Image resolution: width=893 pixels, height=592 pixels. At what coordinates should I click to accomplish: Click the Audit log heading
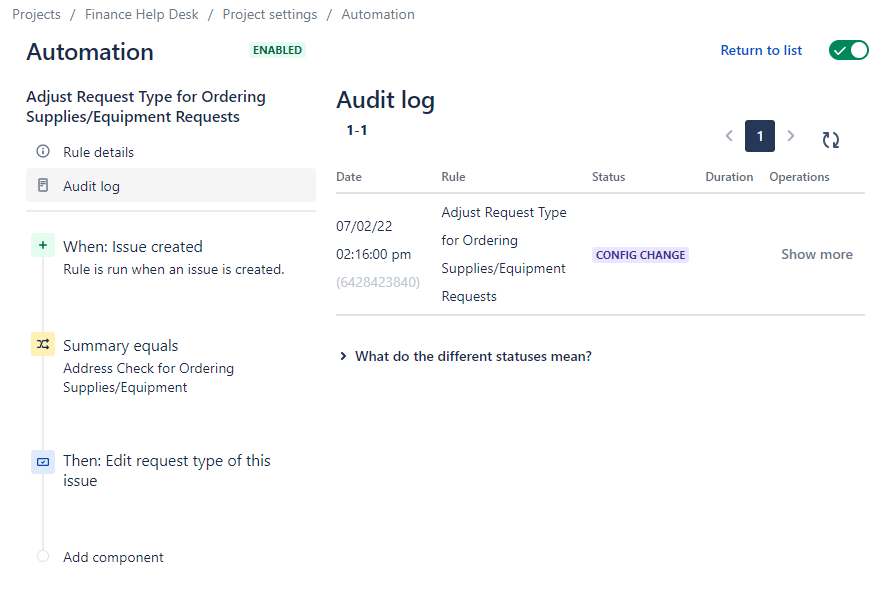pos(386,100)
